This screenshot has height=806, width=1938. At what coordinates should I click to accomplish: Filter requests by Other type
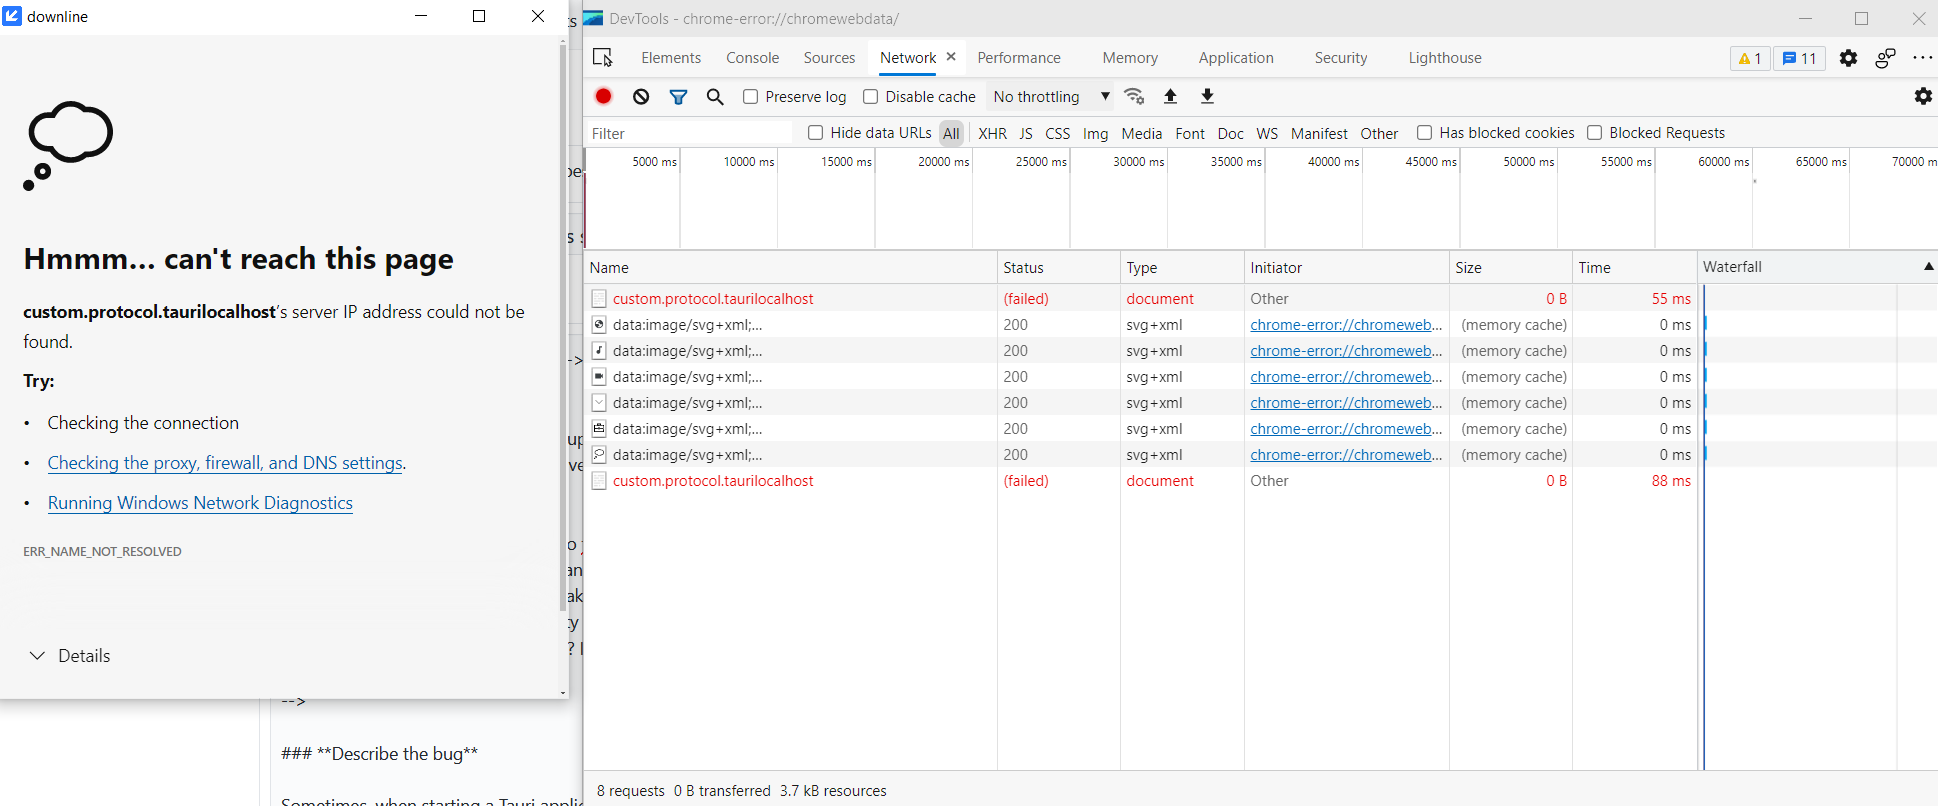(x=1379, y=134)
